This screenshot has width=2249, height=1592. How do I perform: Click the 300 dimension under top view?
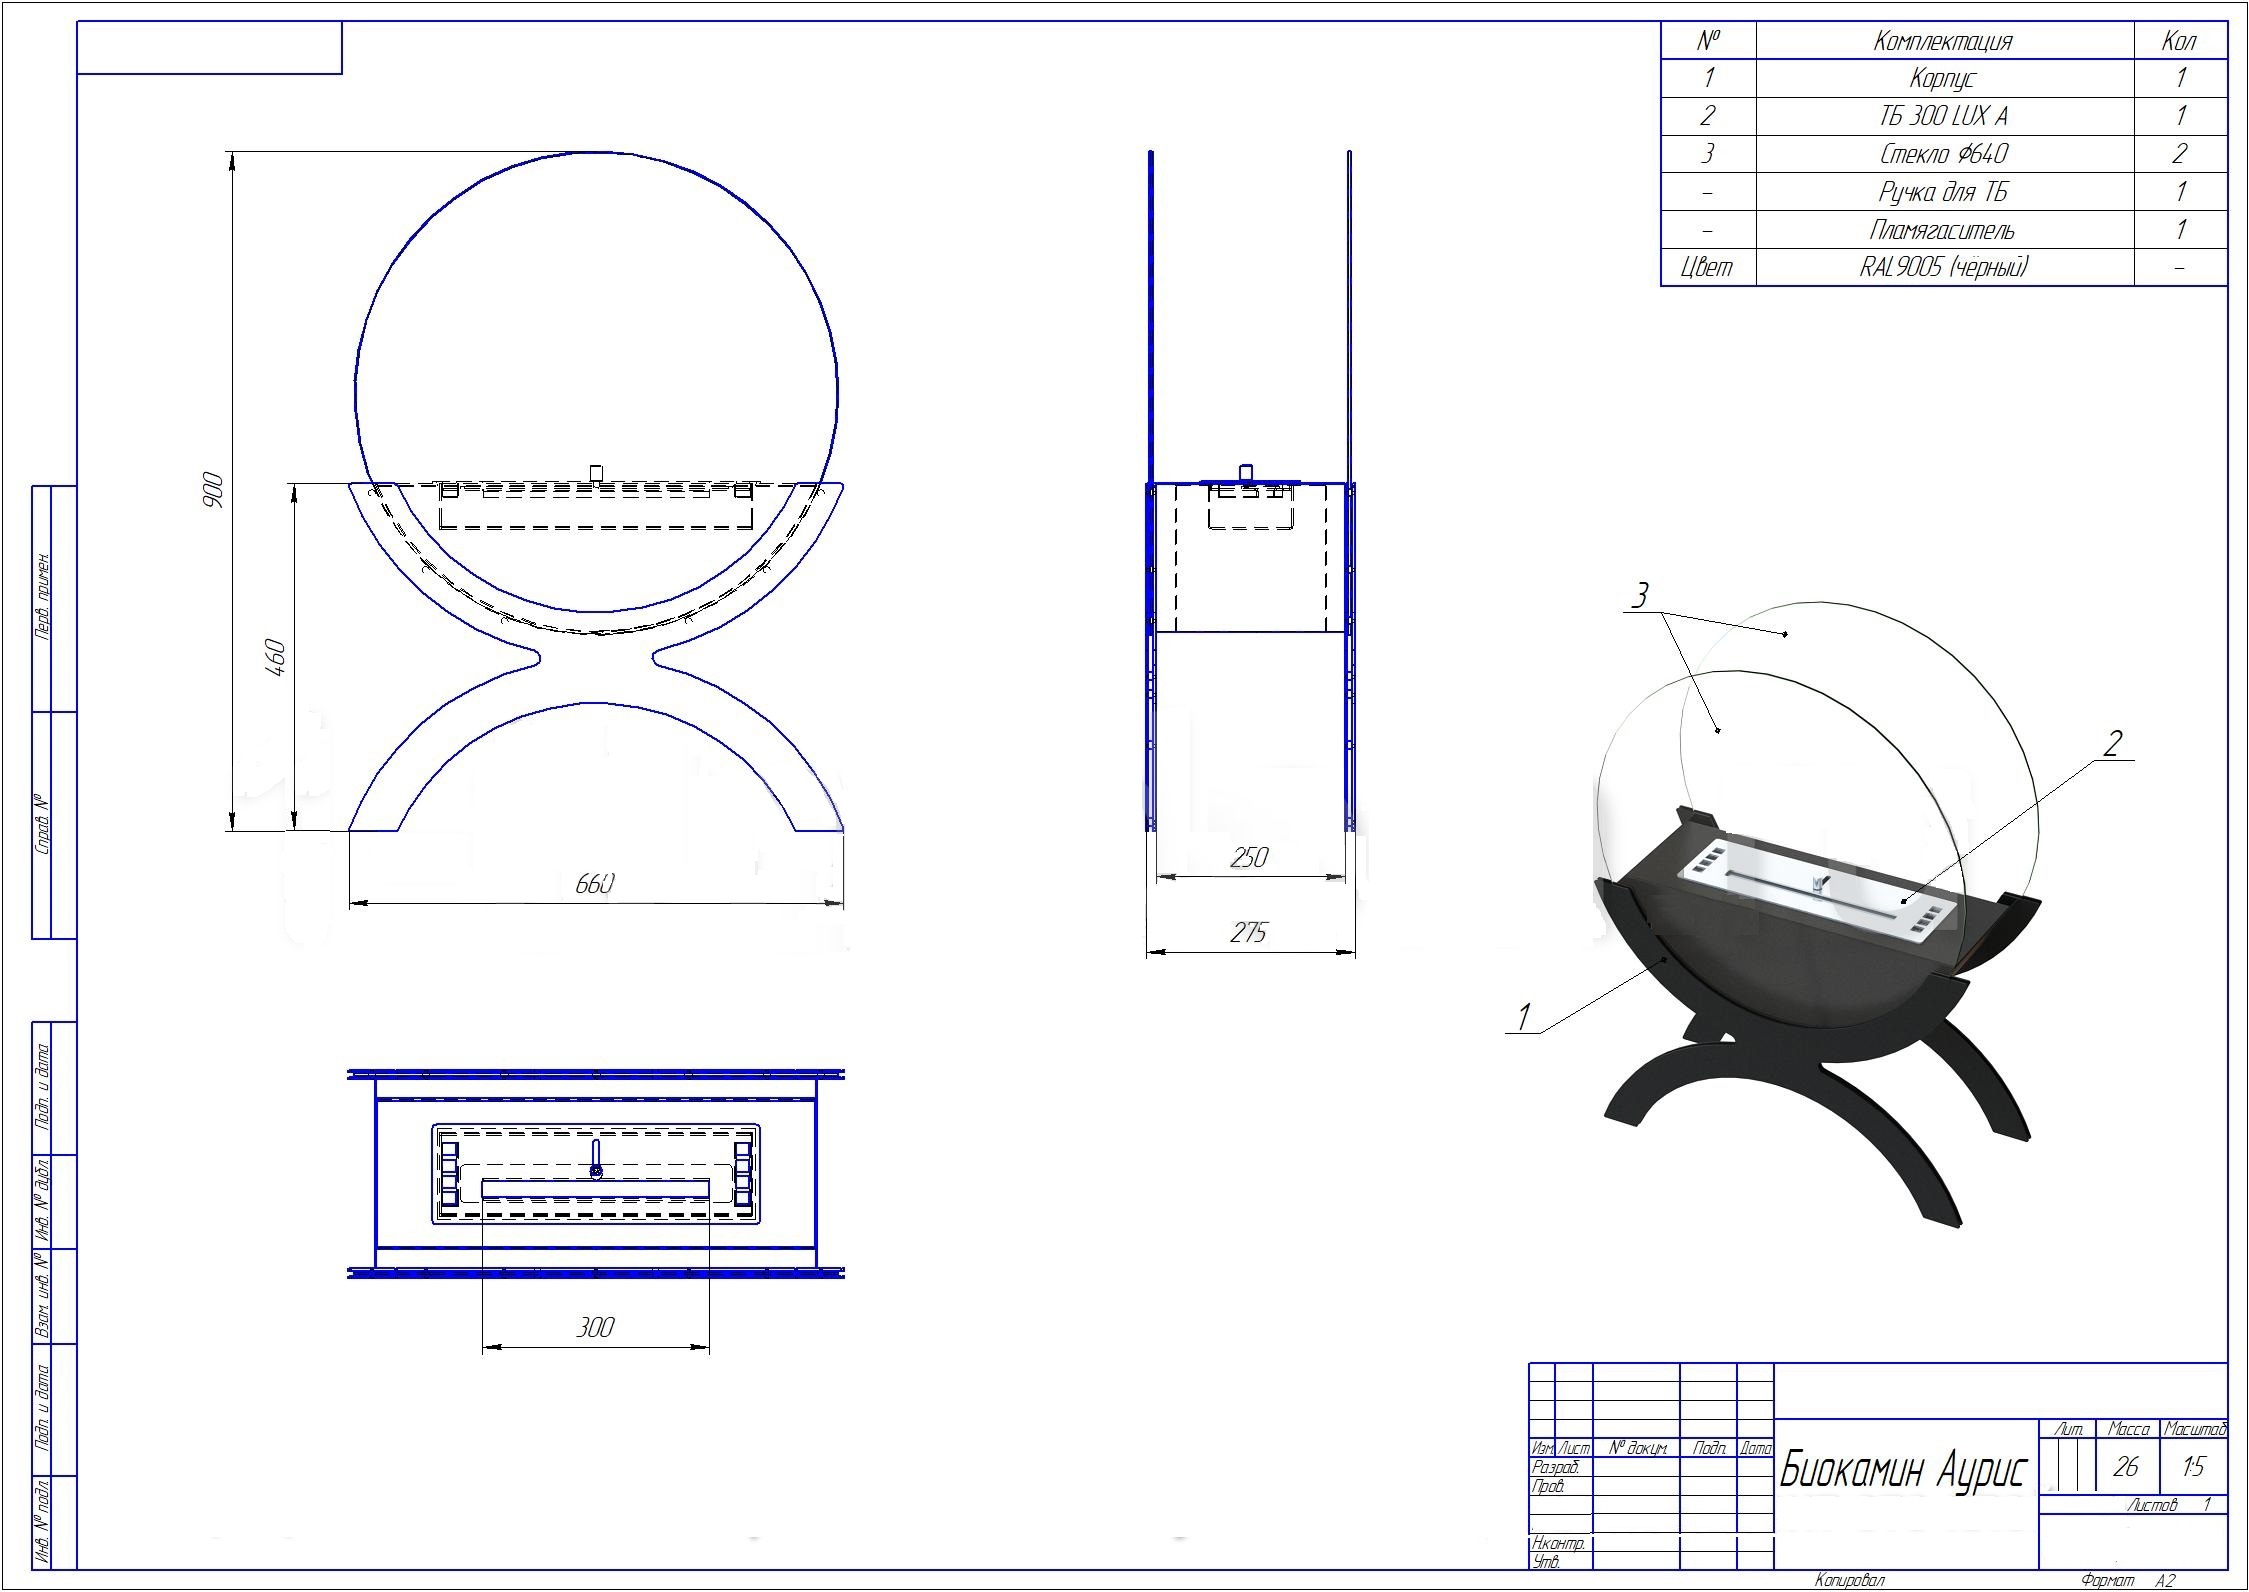[595, 1327]
